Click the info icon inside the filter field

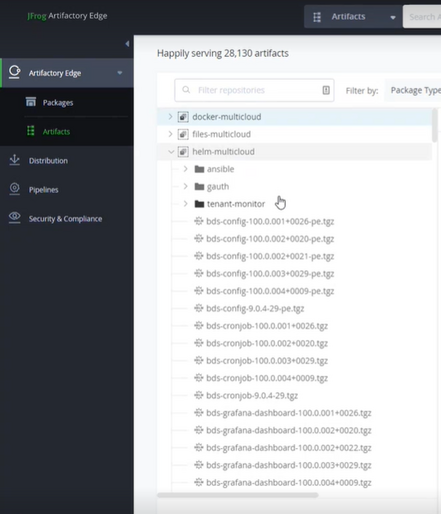(x=326, y=90)
